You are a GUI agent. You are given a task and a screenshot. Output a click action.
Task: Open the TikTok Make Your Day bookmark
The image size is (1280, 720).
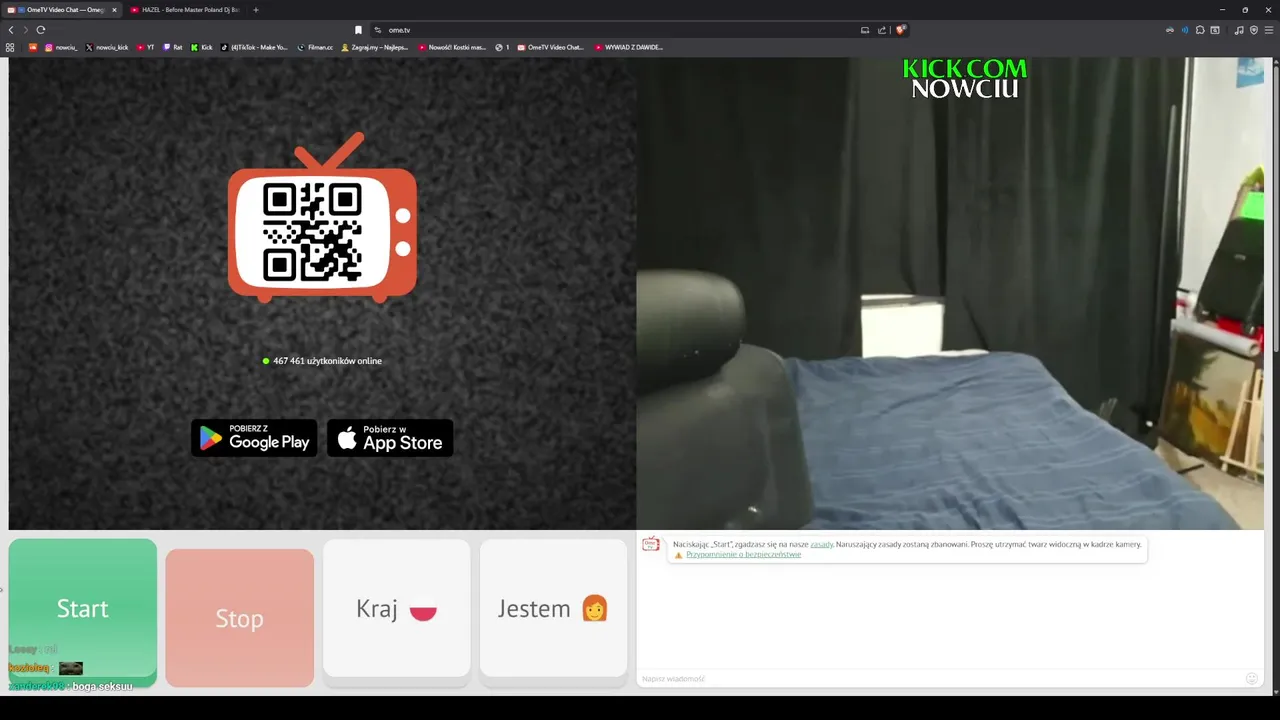click(x=254, y=47)
